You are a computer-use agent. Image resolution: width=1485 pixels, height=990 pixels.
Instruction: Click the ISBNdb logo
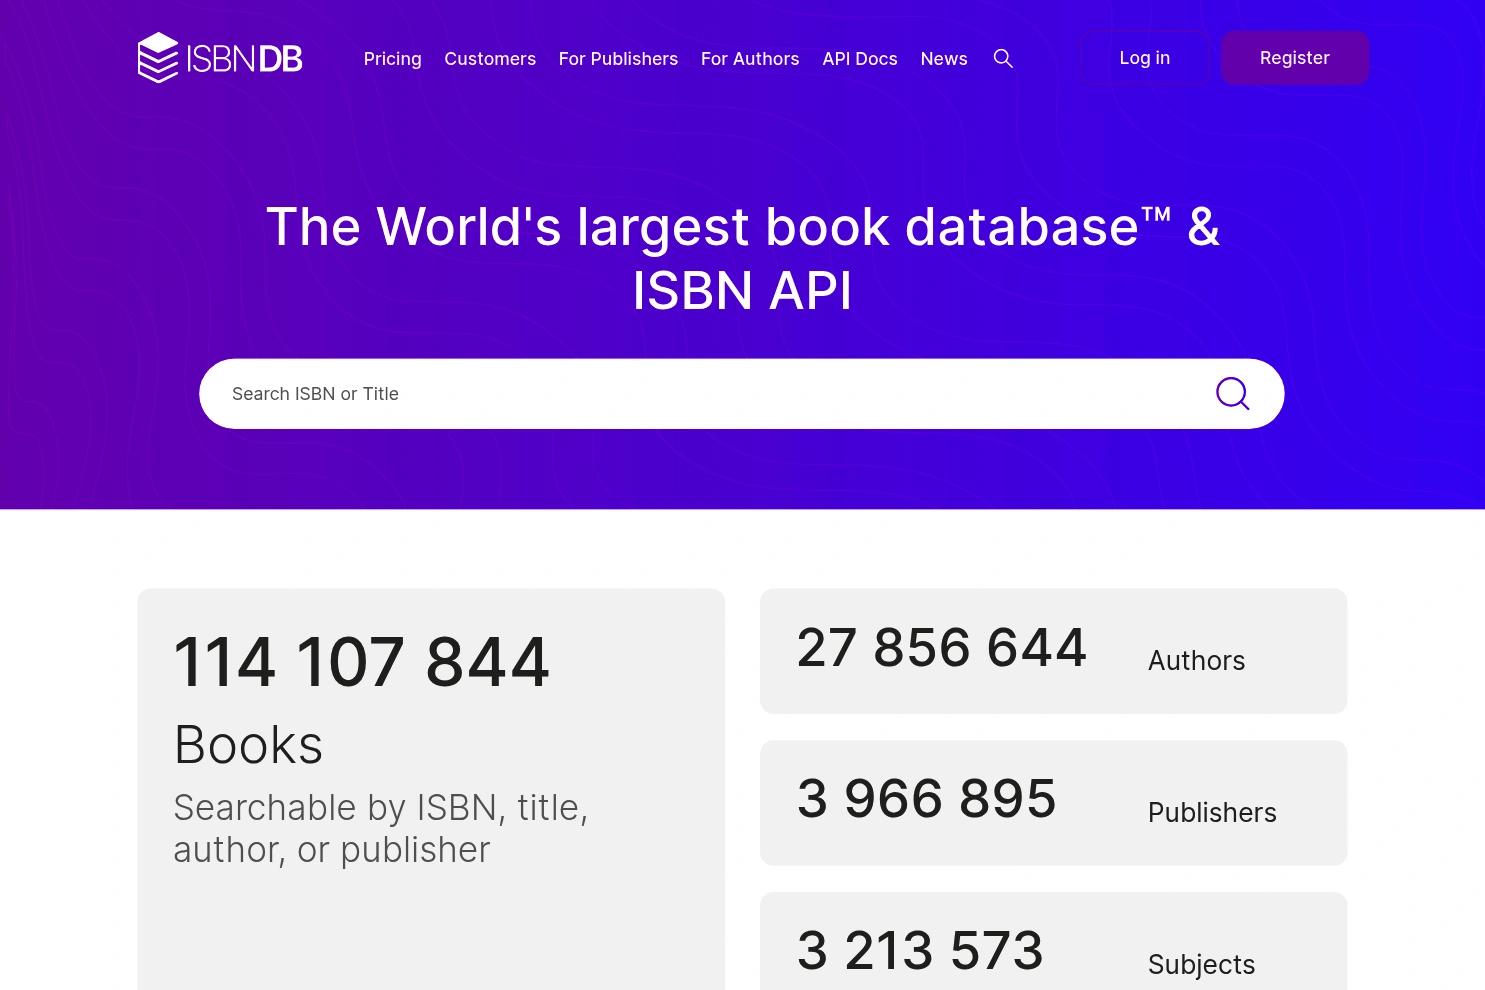click(220, 58)
